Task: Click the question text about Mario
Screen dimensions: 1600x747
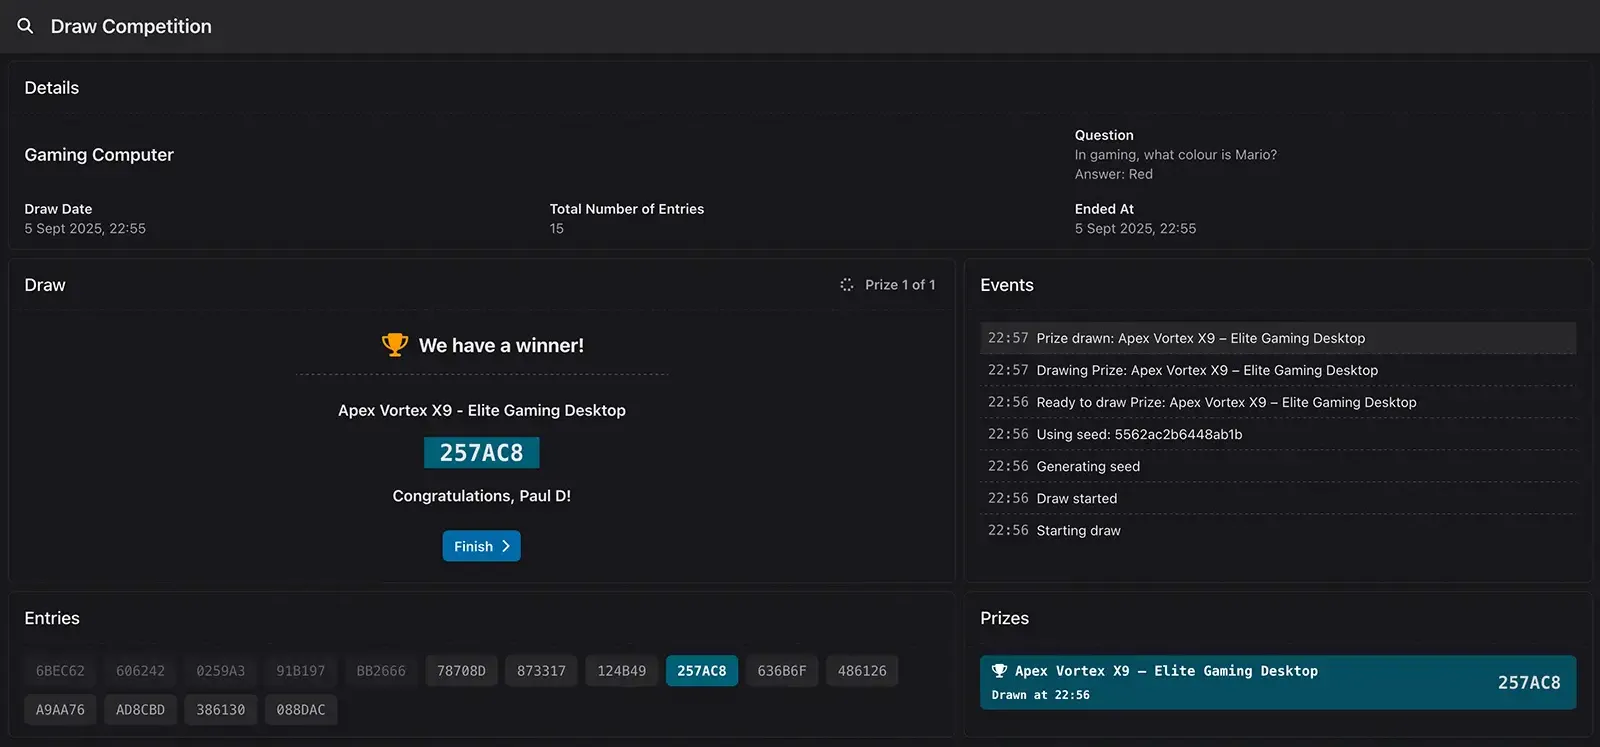Action: pyautogui.click(x=1176, y=155)
